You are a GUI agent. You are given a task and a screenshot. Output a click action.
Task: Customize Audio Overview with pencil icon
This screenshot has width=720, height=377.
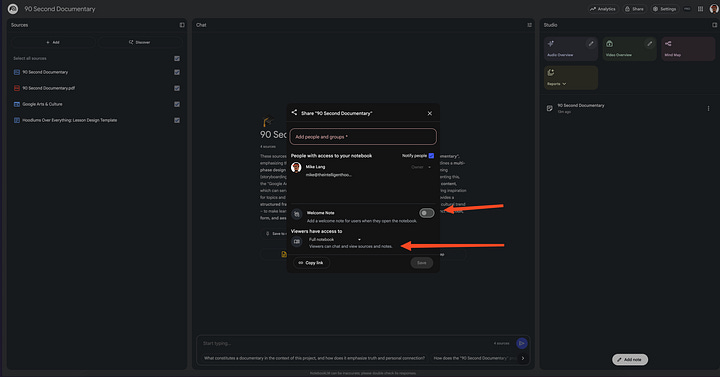[591, 44]
